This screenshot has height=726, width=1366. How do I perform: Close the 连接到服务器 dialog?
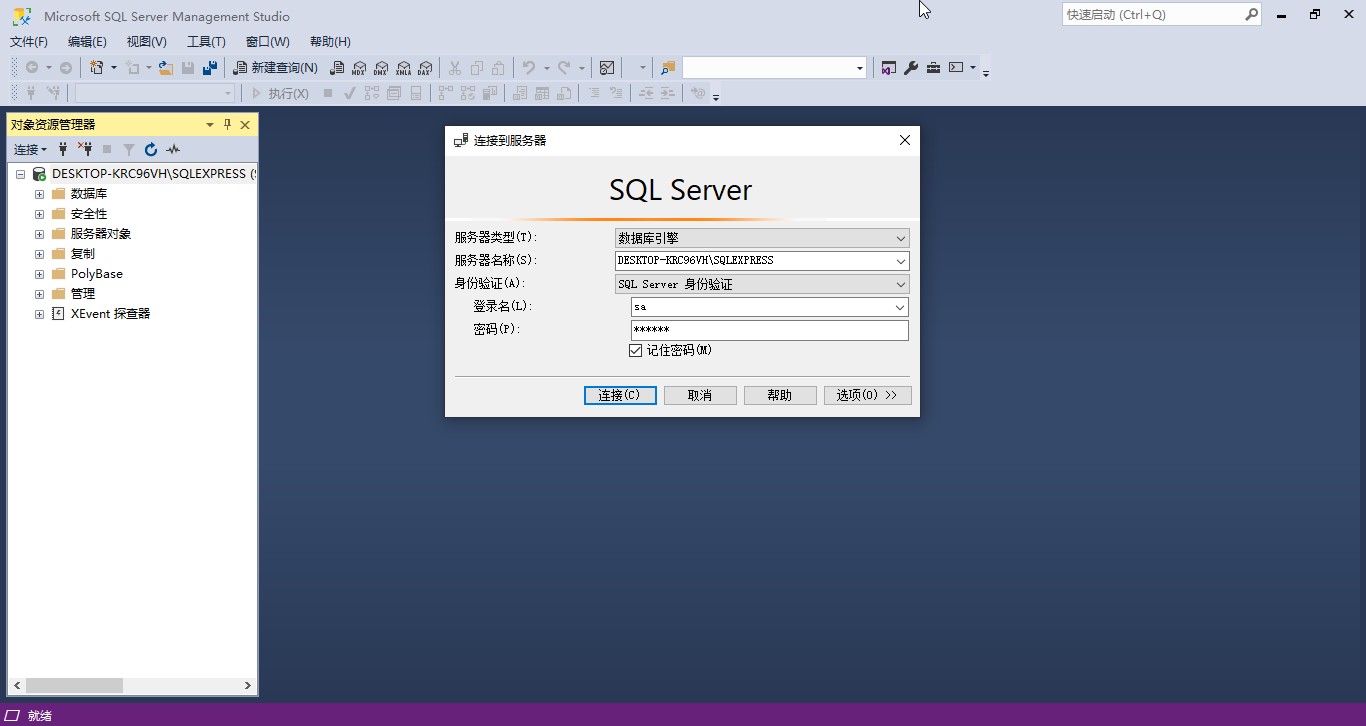pyautogui.click(x=904, y=140)
